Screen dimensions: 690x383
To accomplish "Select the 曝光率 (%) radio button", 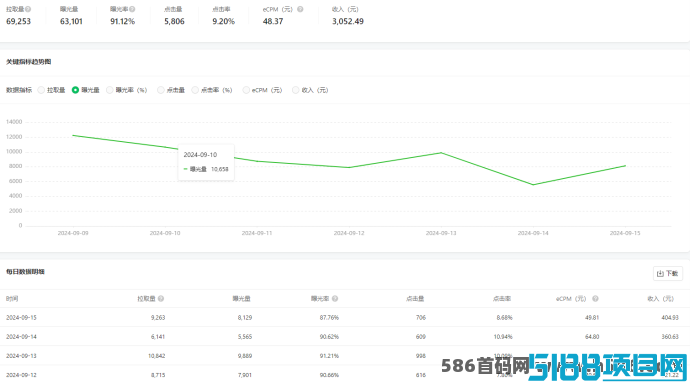I will pos(110,90).
